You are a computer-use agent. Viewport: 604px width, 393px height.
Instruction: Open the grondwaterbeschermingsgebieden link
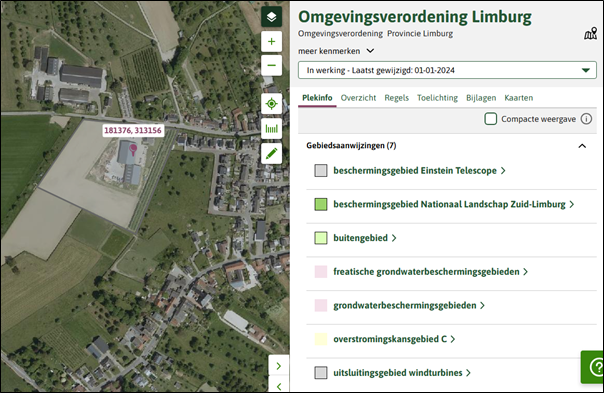pyautogui.click(x=405, y=306)
